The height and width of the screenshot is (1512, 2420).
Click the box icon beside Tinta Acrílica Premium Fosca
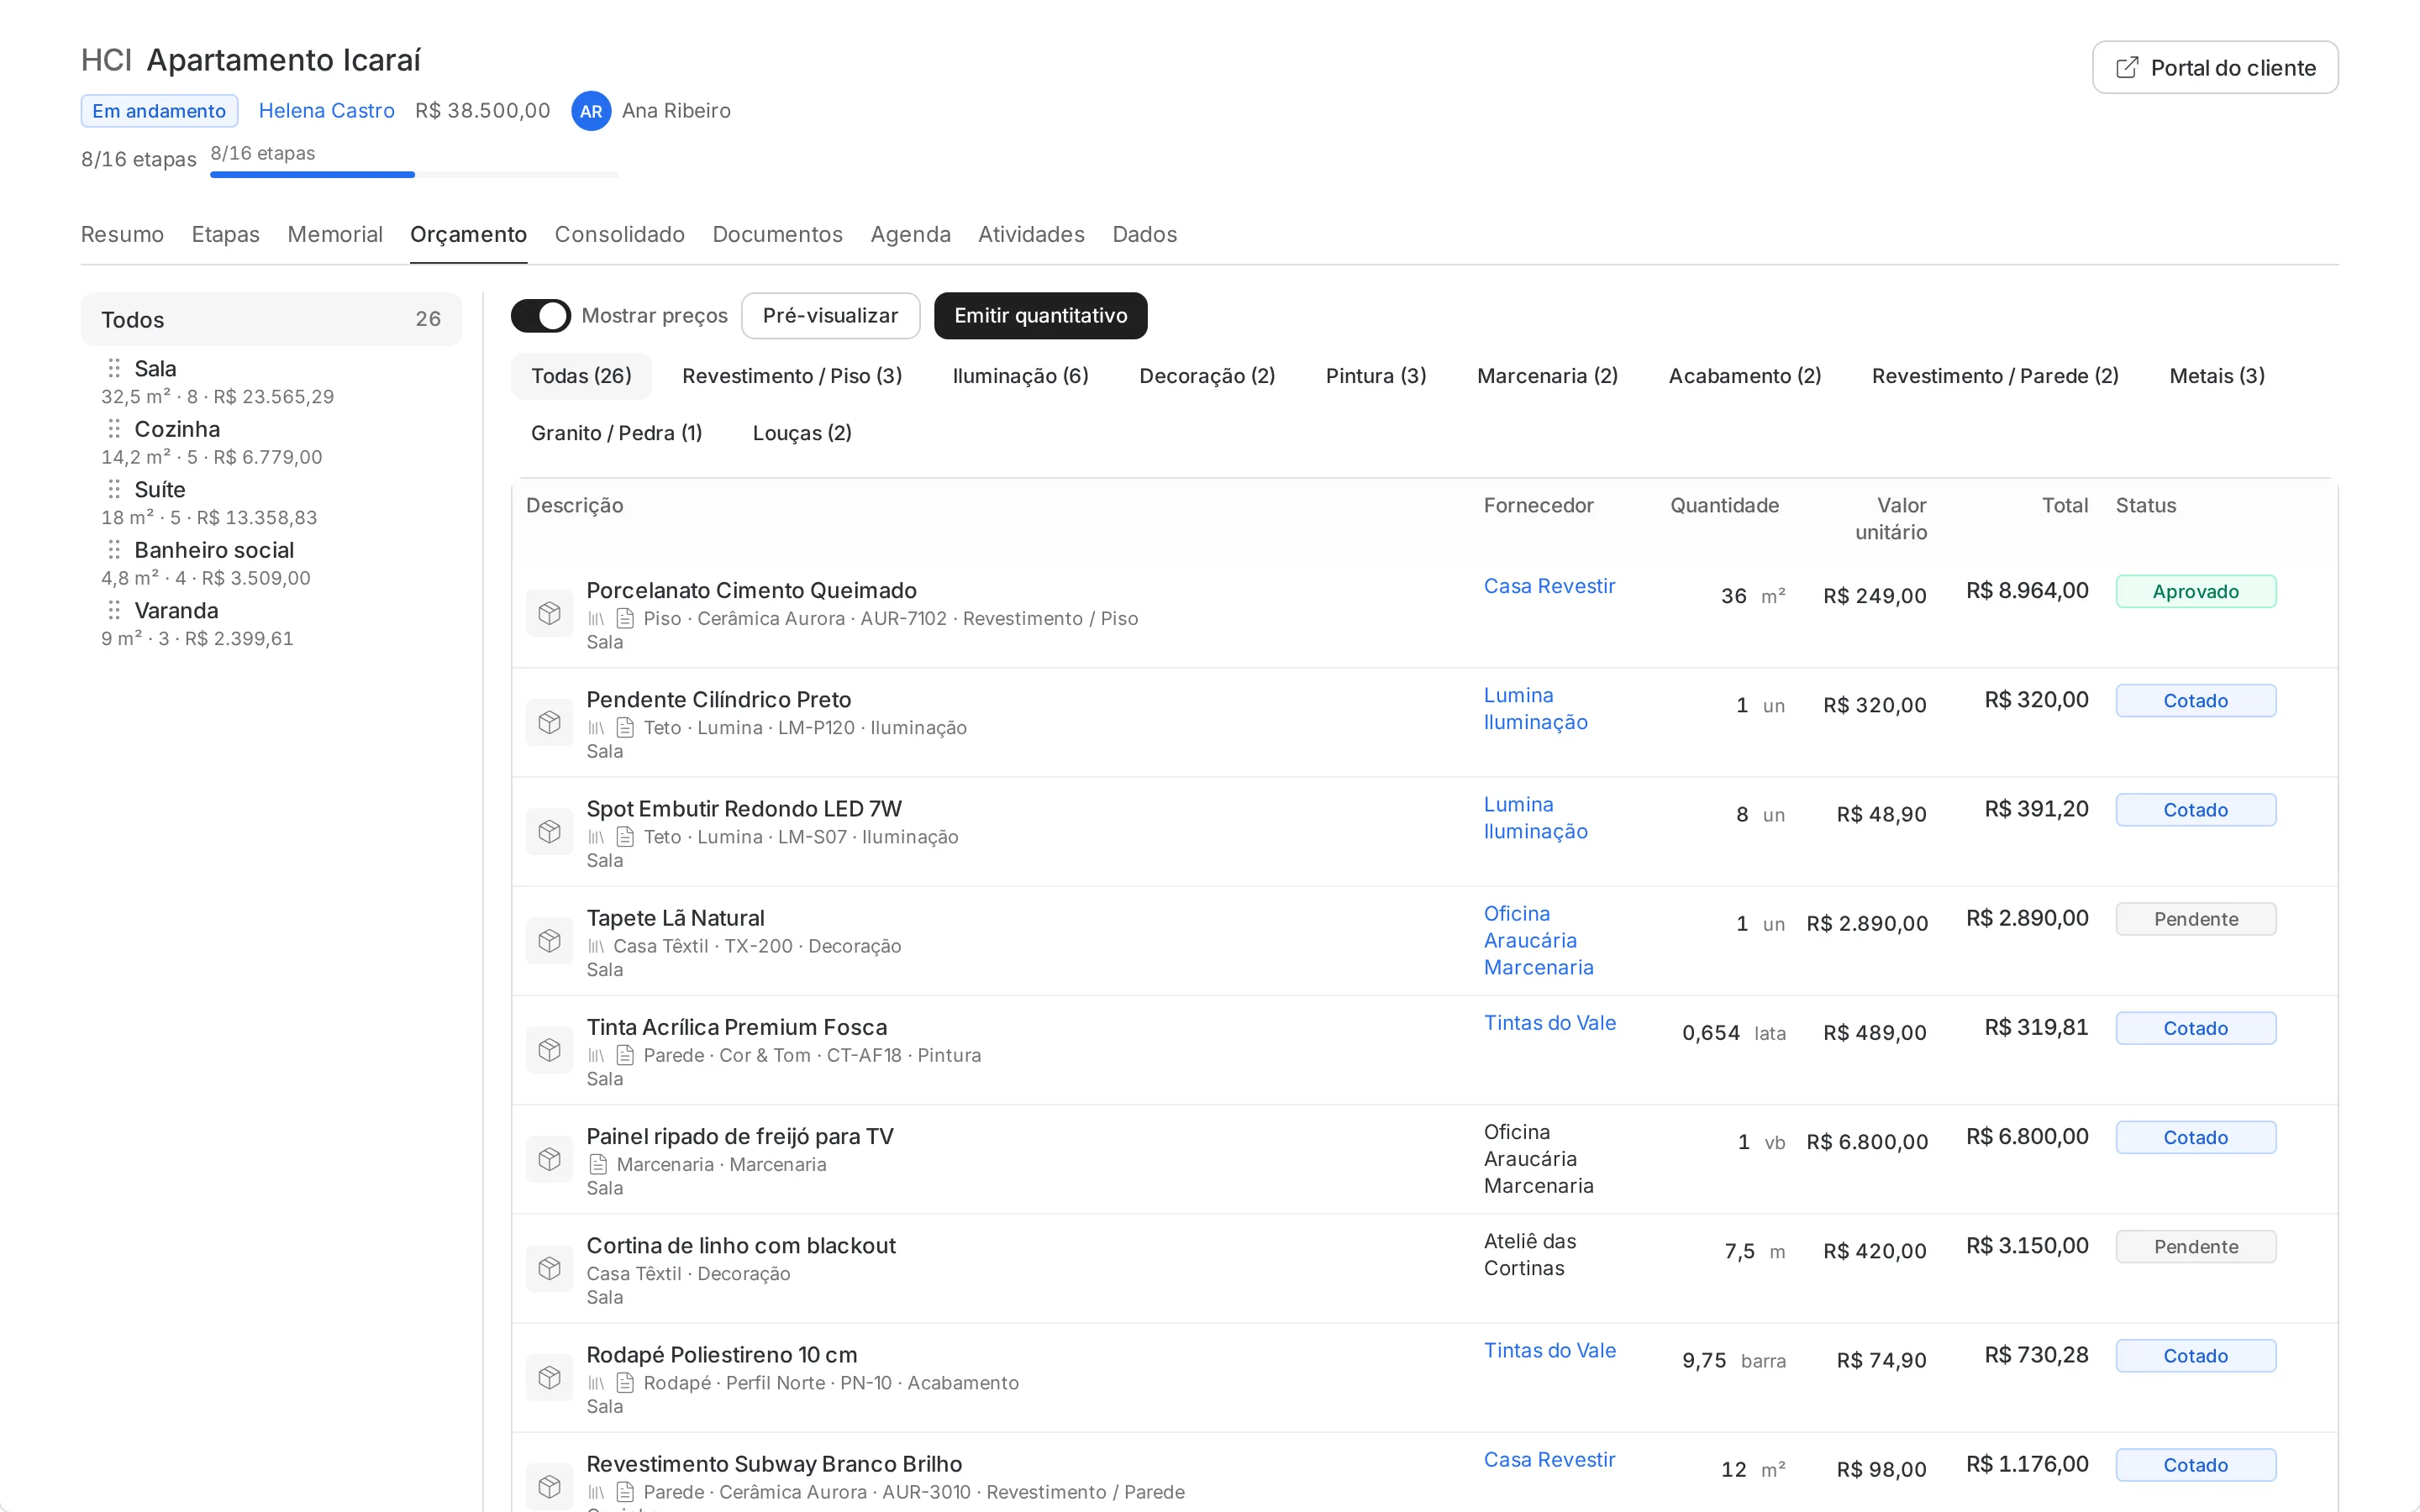(x=549, y=1049)
